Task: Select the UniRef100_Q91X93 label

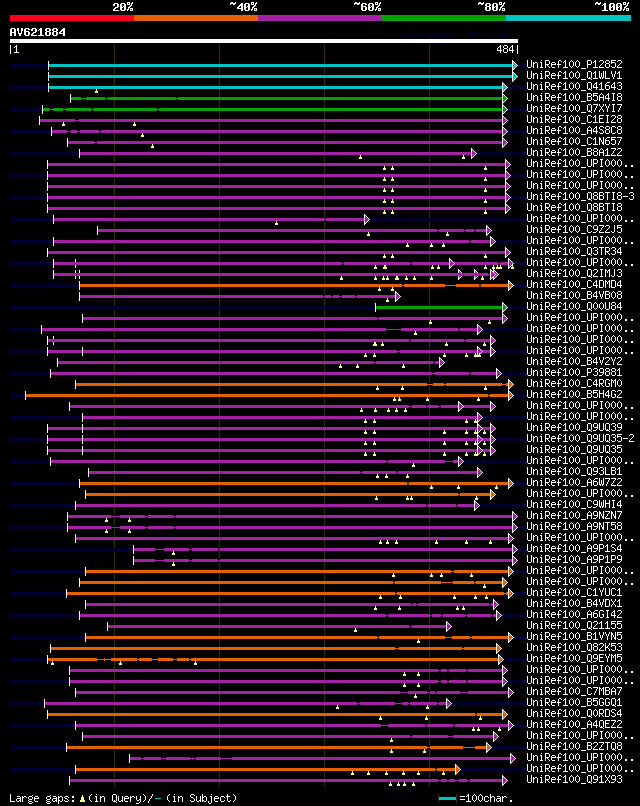Action: 574,779
